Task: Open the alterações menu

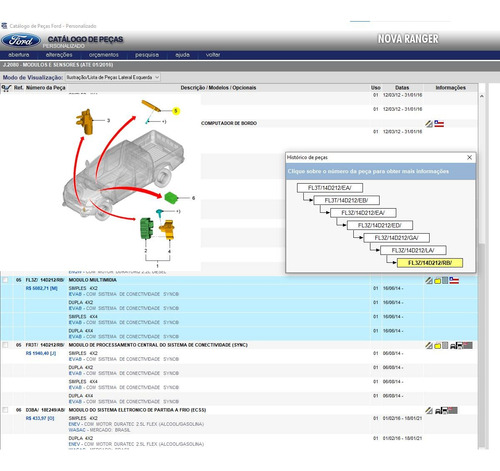Action: point(59,55)
